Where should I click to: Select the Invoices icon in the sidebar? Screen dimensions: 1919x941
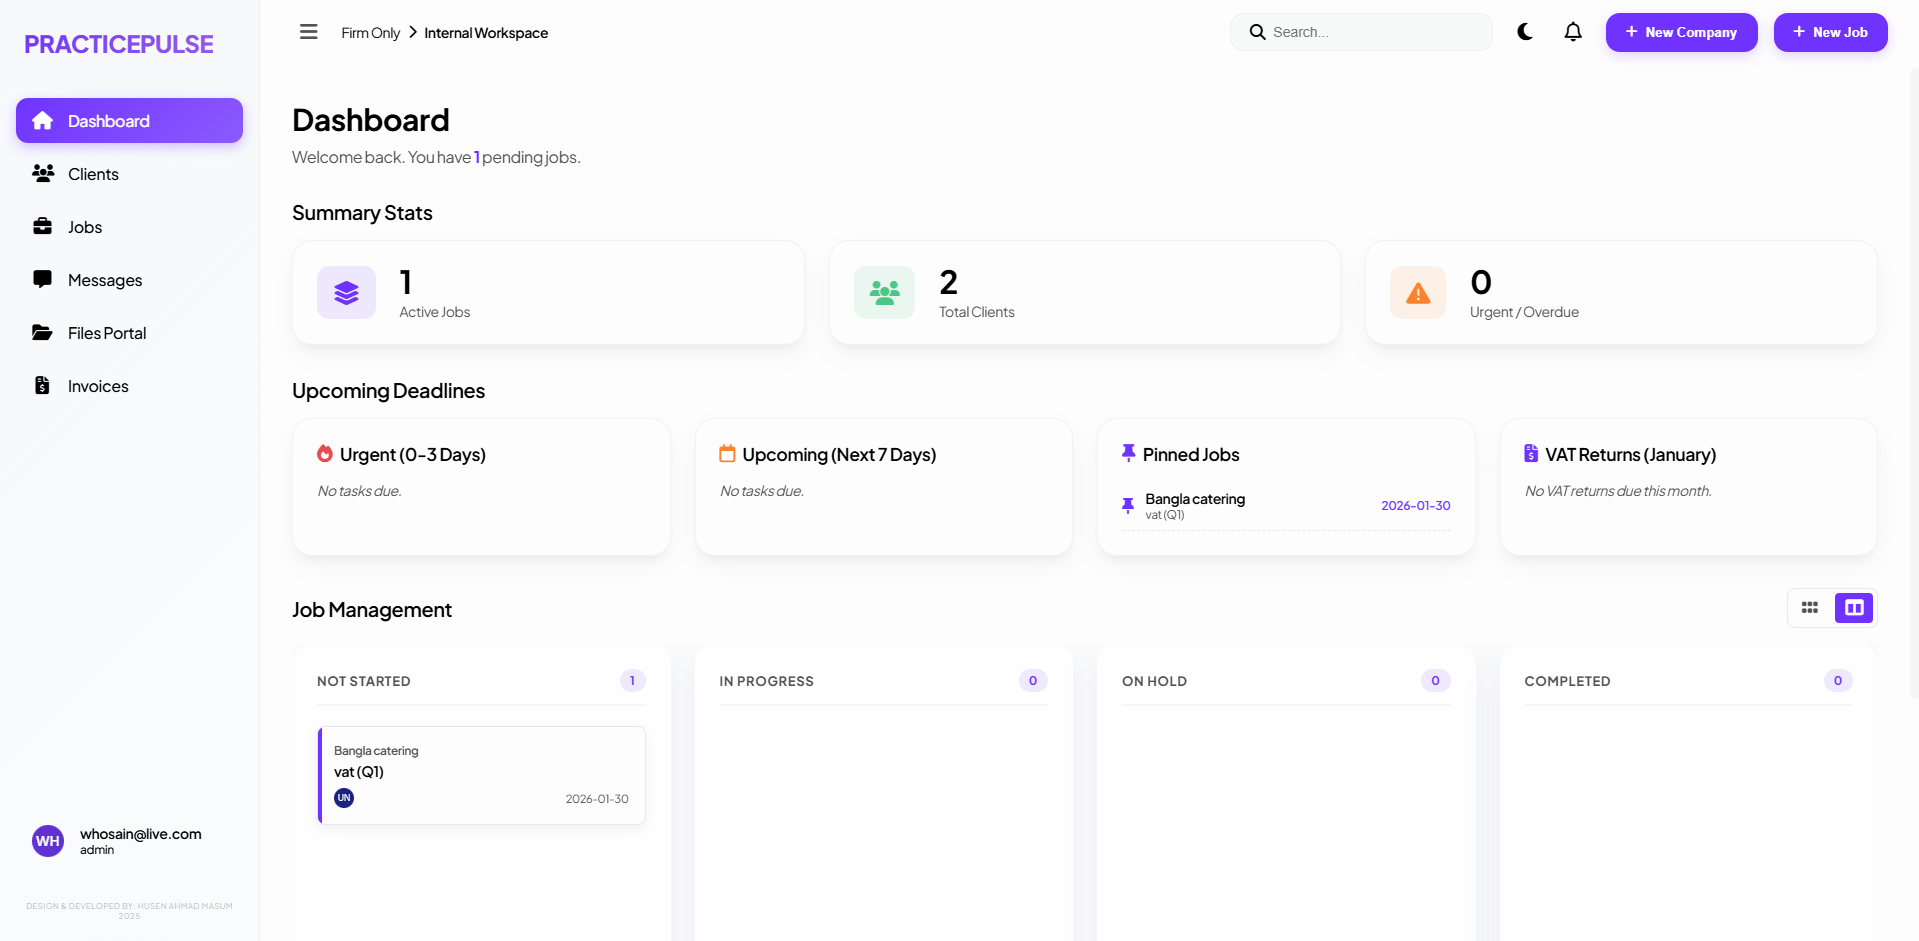pos(43,385)
